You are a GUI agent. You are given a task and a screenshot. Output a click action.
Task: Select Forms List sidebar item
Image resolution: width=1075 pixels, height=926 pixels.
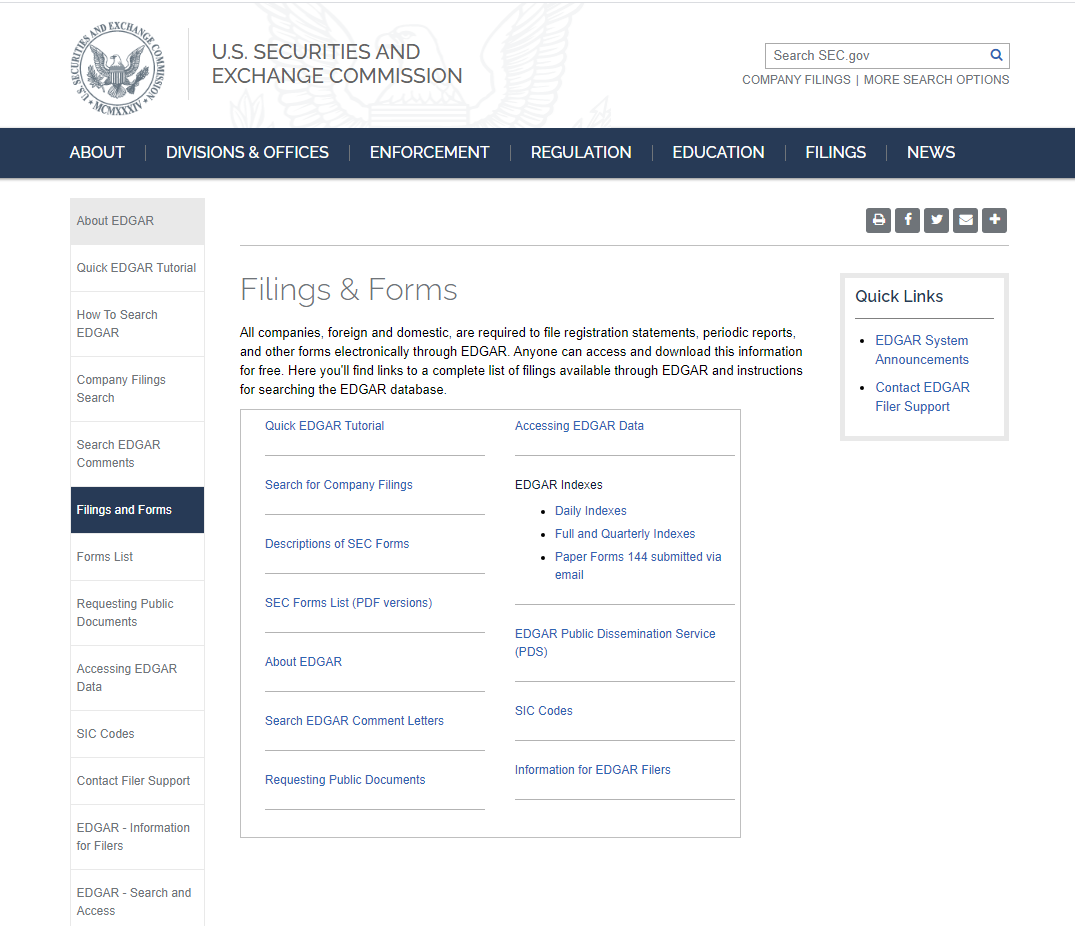tap(137, 557)
